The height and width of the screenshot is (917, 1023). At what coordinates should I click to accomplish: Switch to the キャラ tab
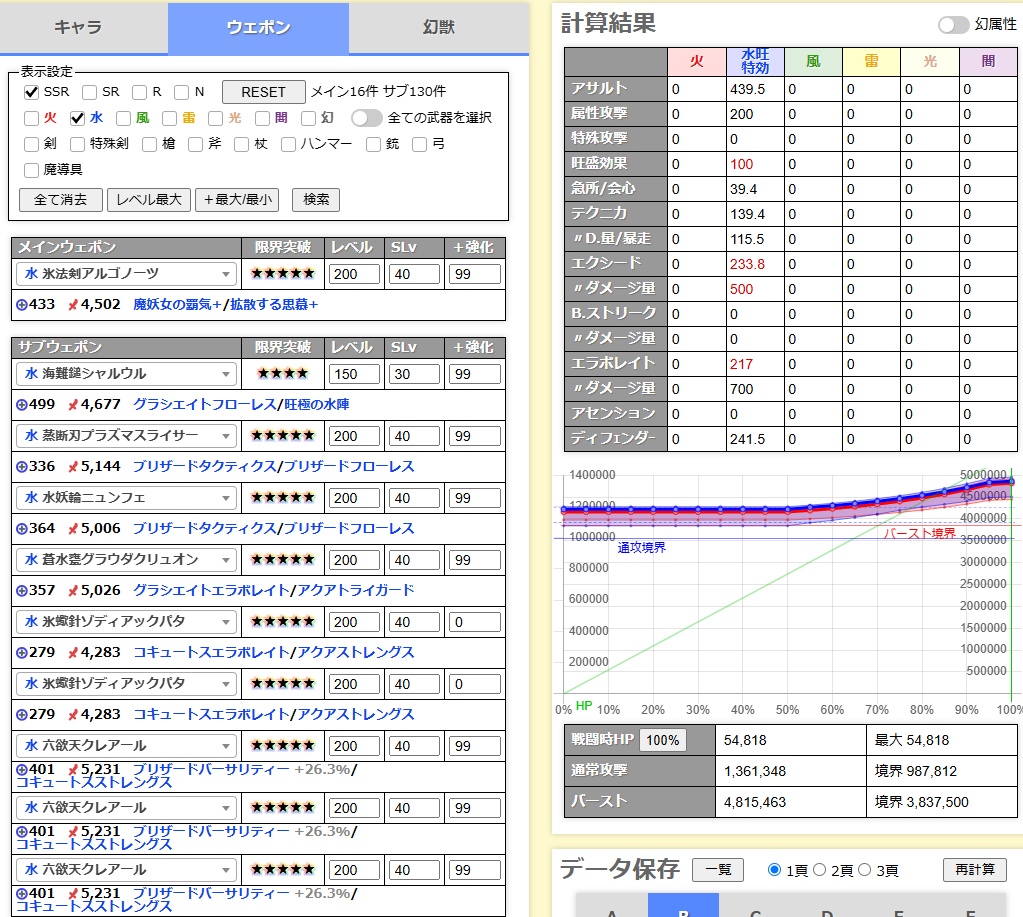pyautogui.click(x=78, y=27)
